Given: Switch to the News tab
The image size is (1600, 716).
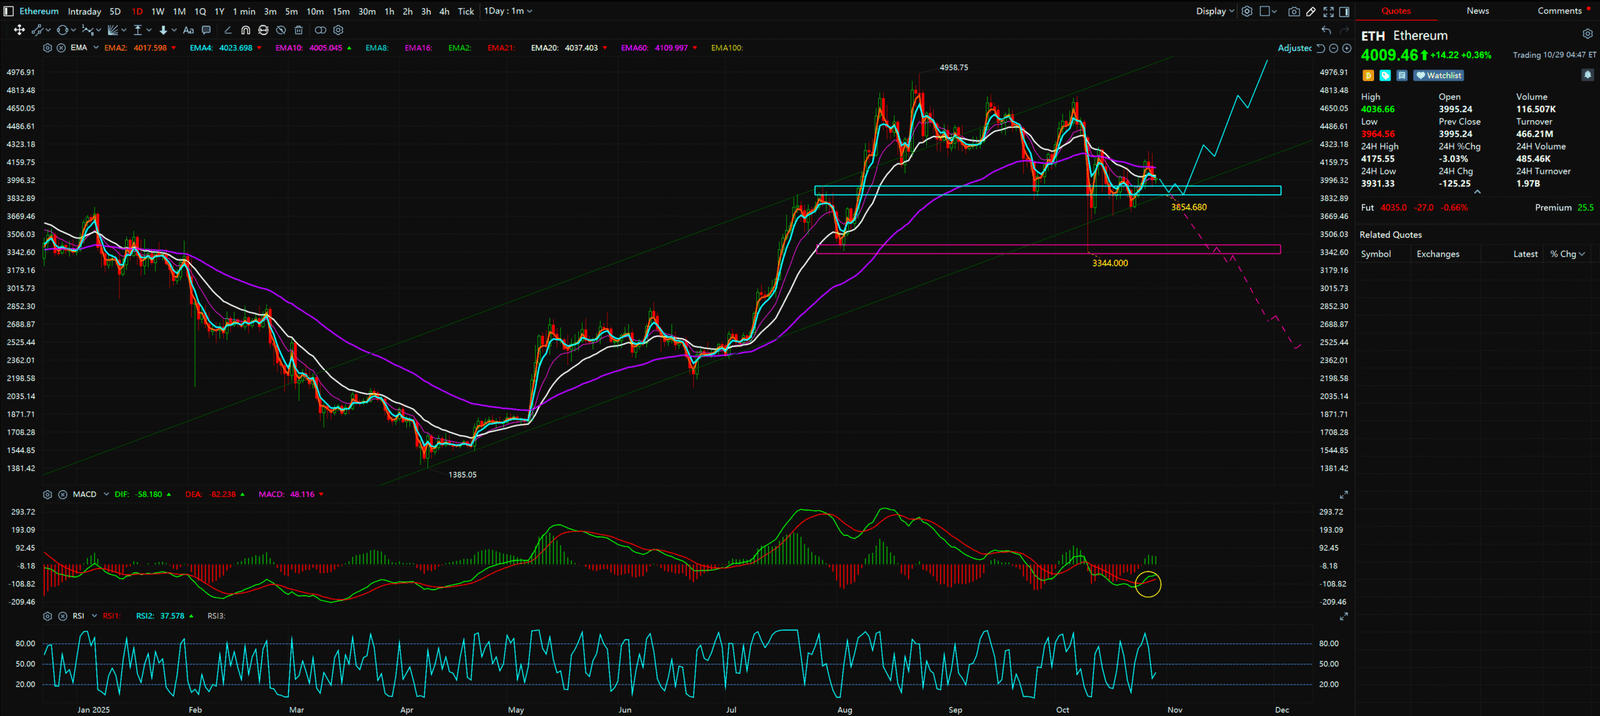Looking at the screenshot, I should coord(1477,11).
